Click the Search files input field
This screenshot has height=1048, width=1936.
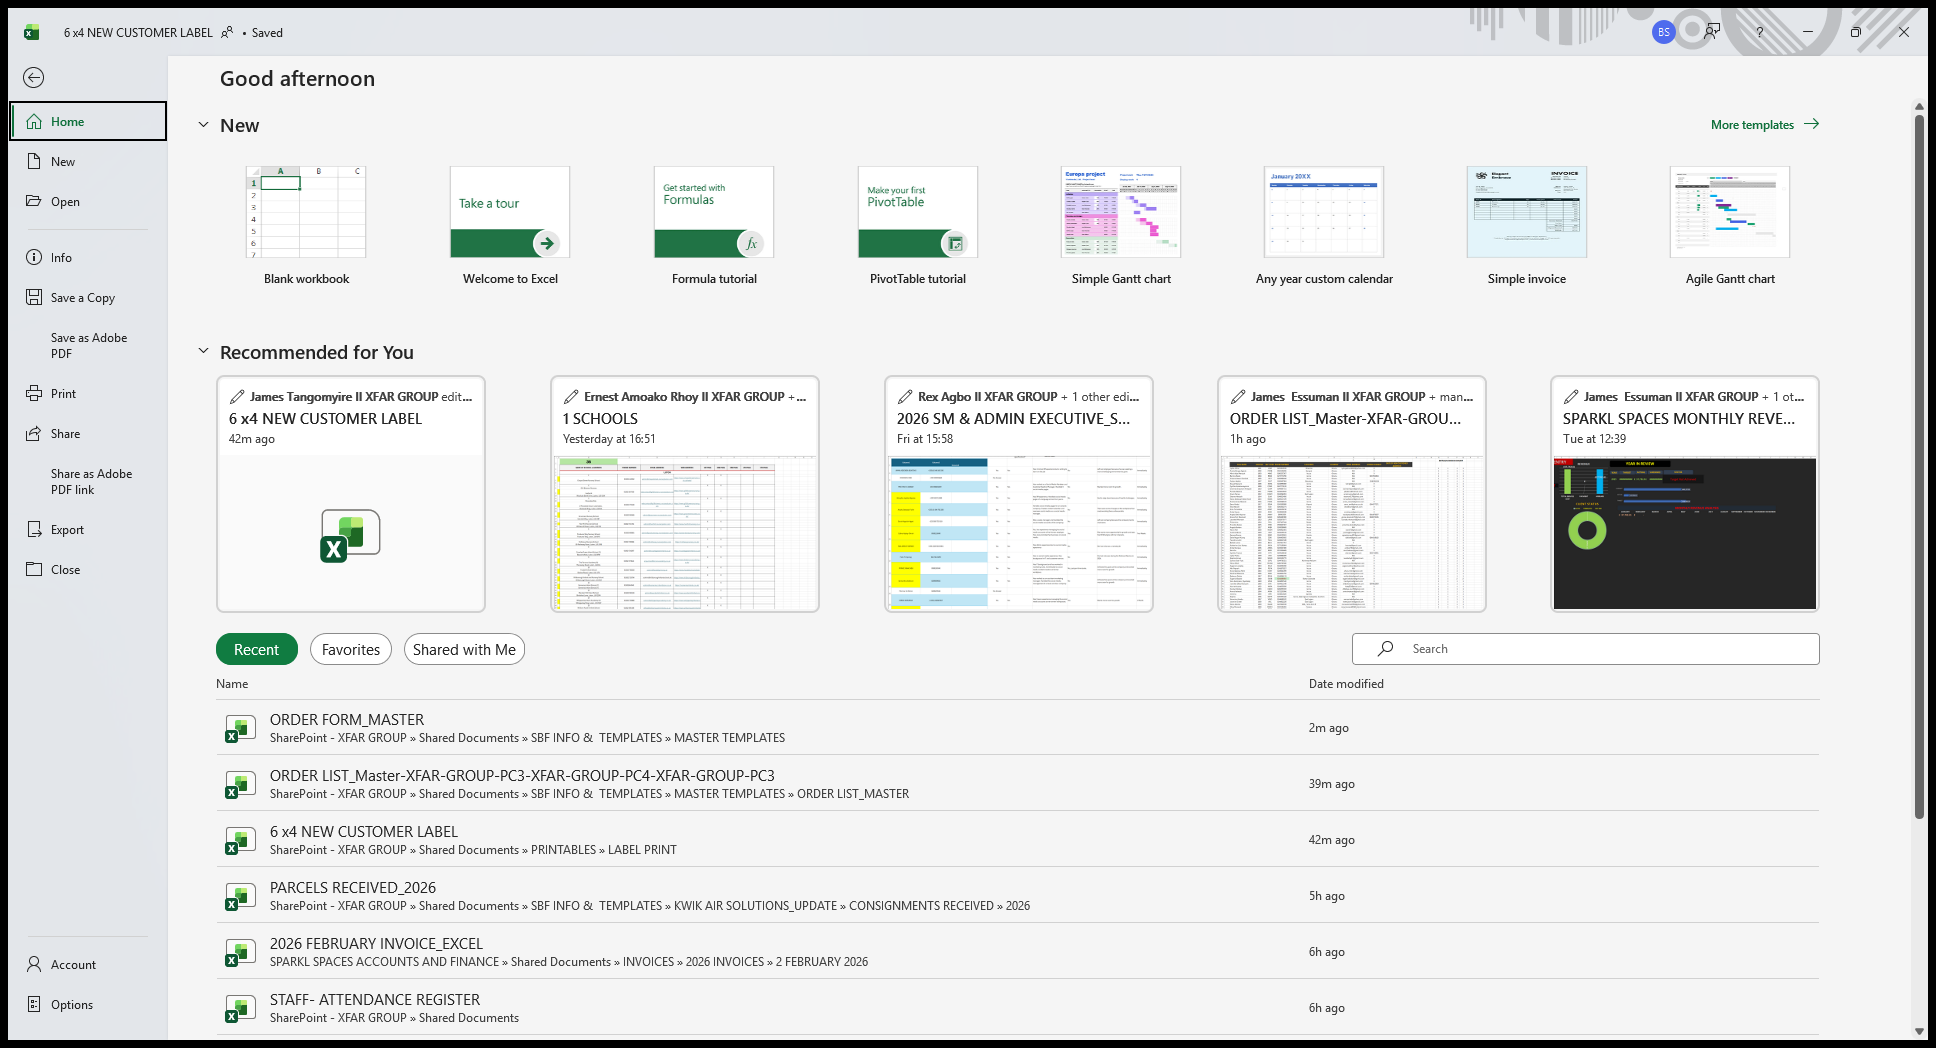coord(1600,649)
